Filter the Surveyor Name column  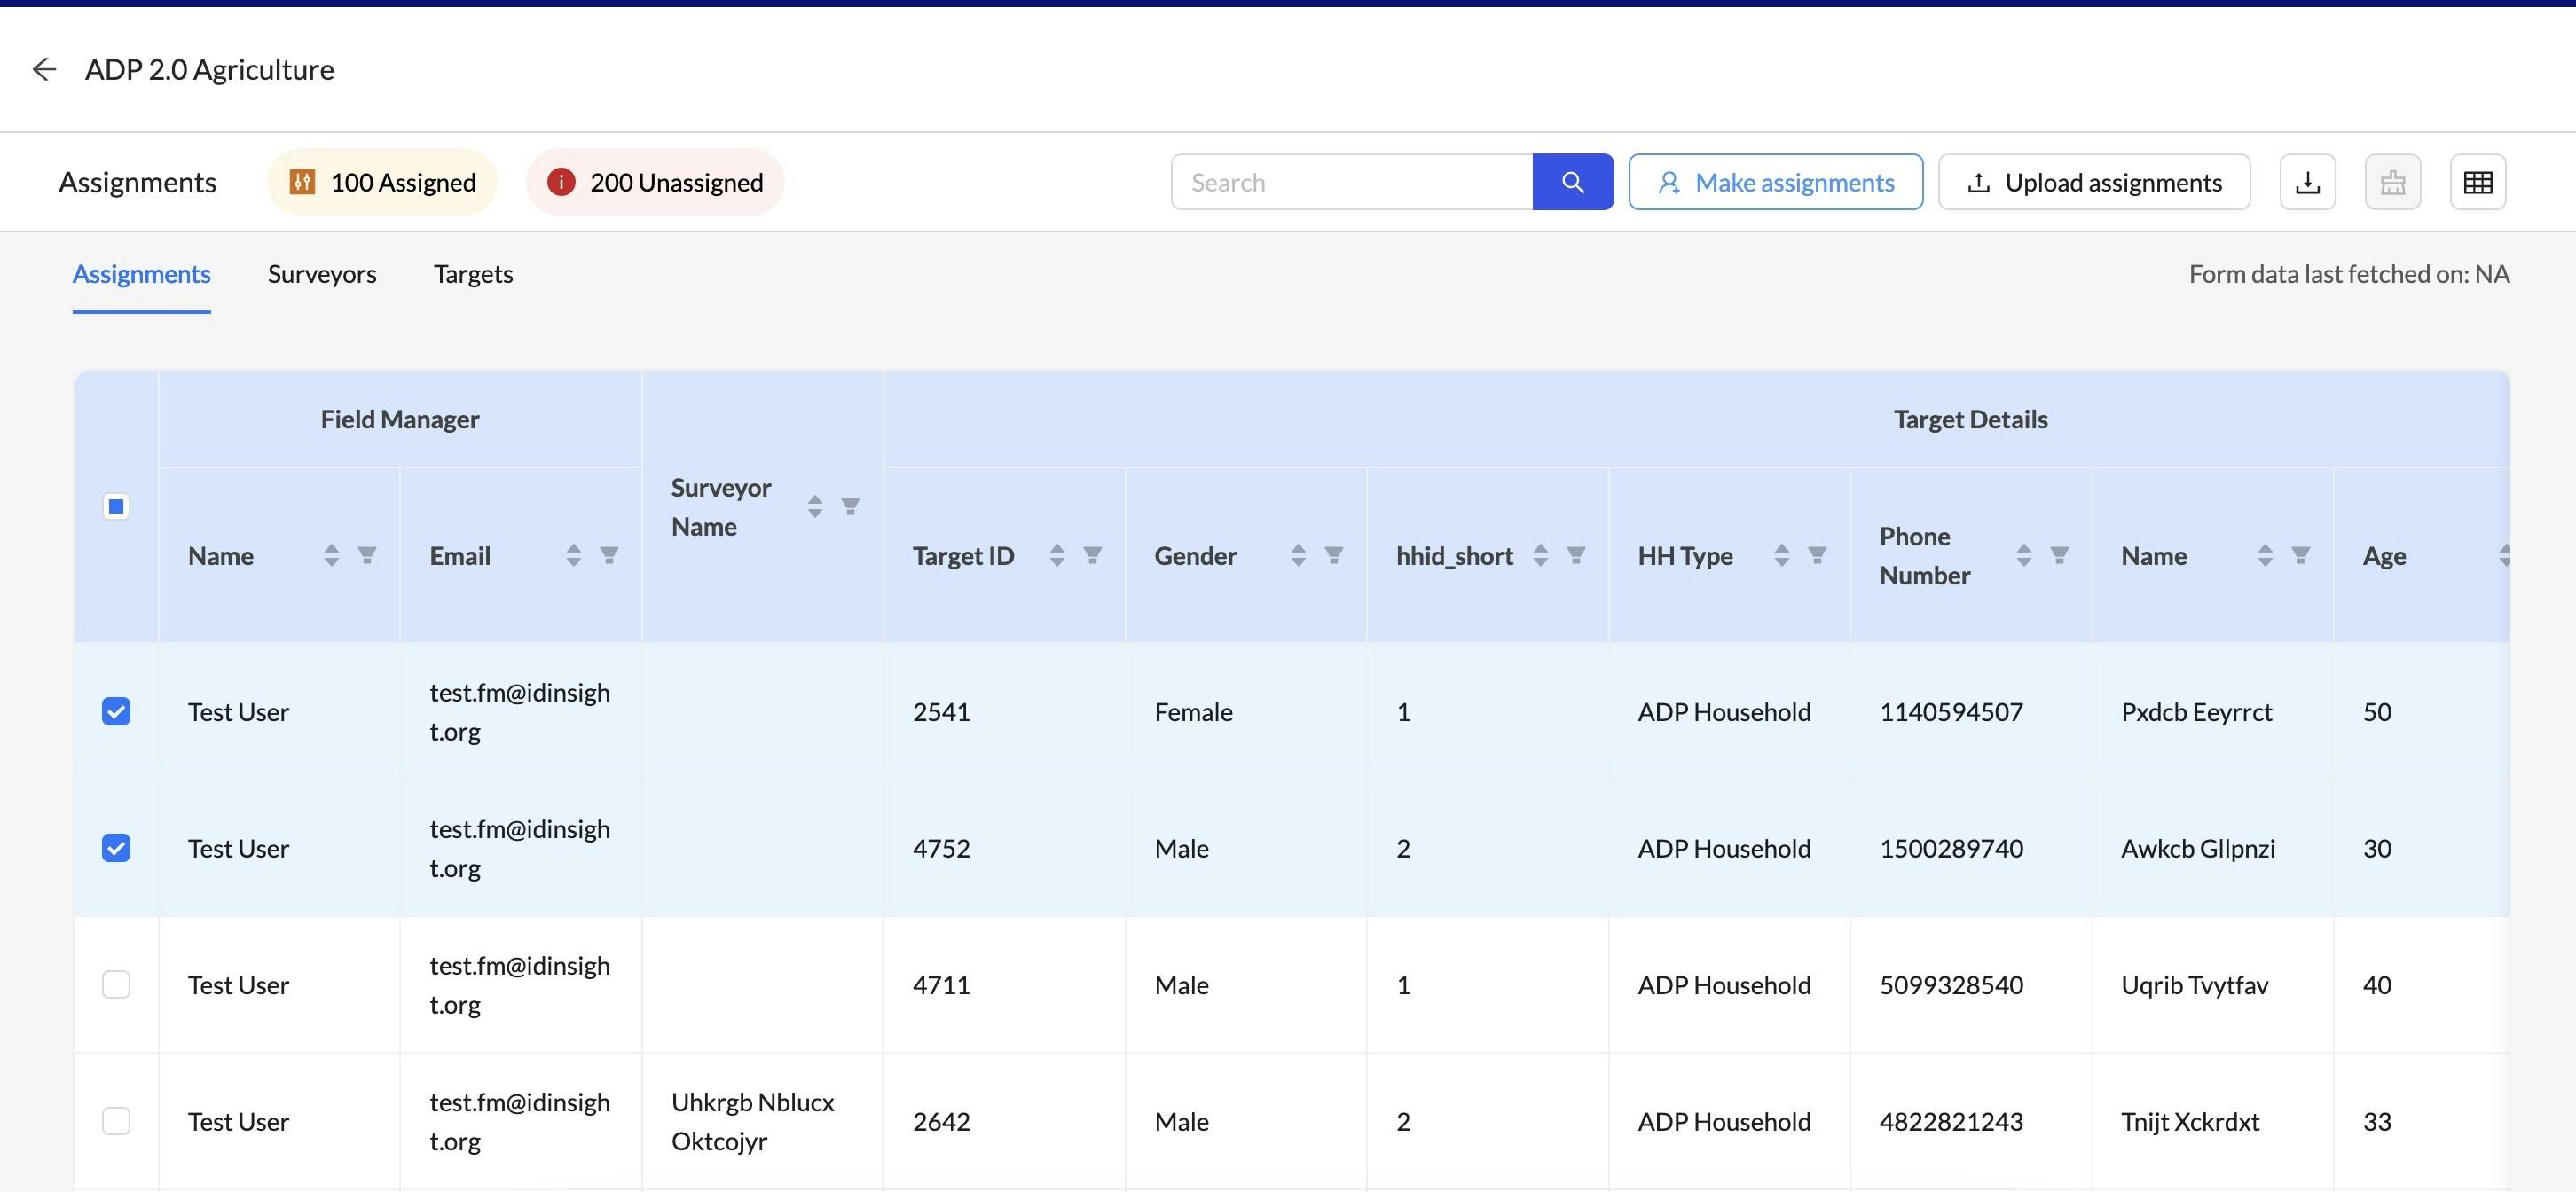(850, 506)
